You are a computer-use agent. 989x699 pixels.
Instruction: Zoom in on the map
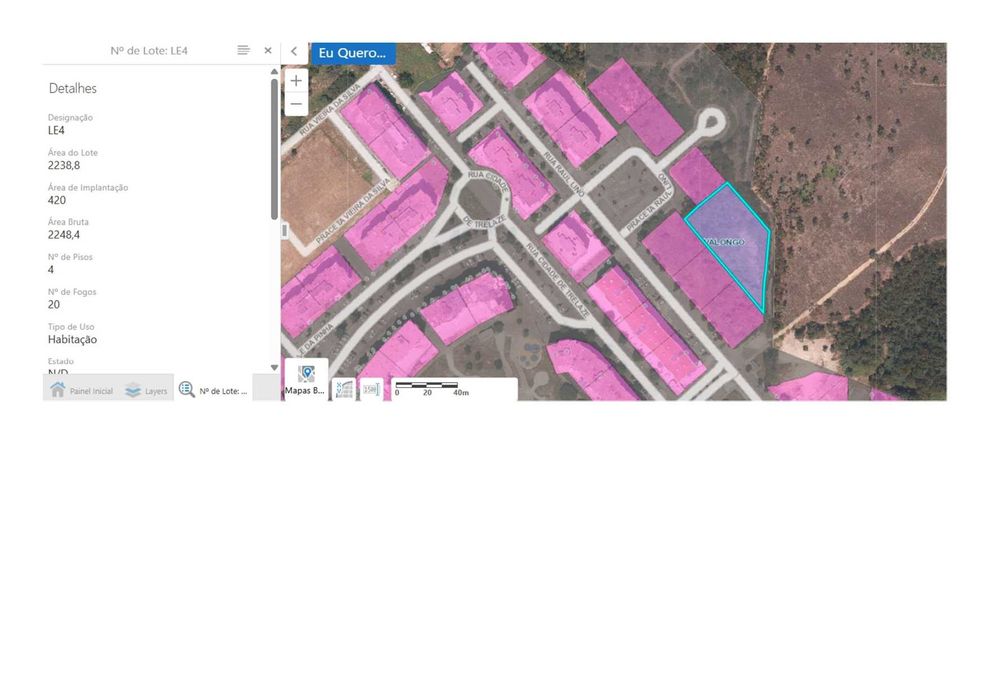296,81
